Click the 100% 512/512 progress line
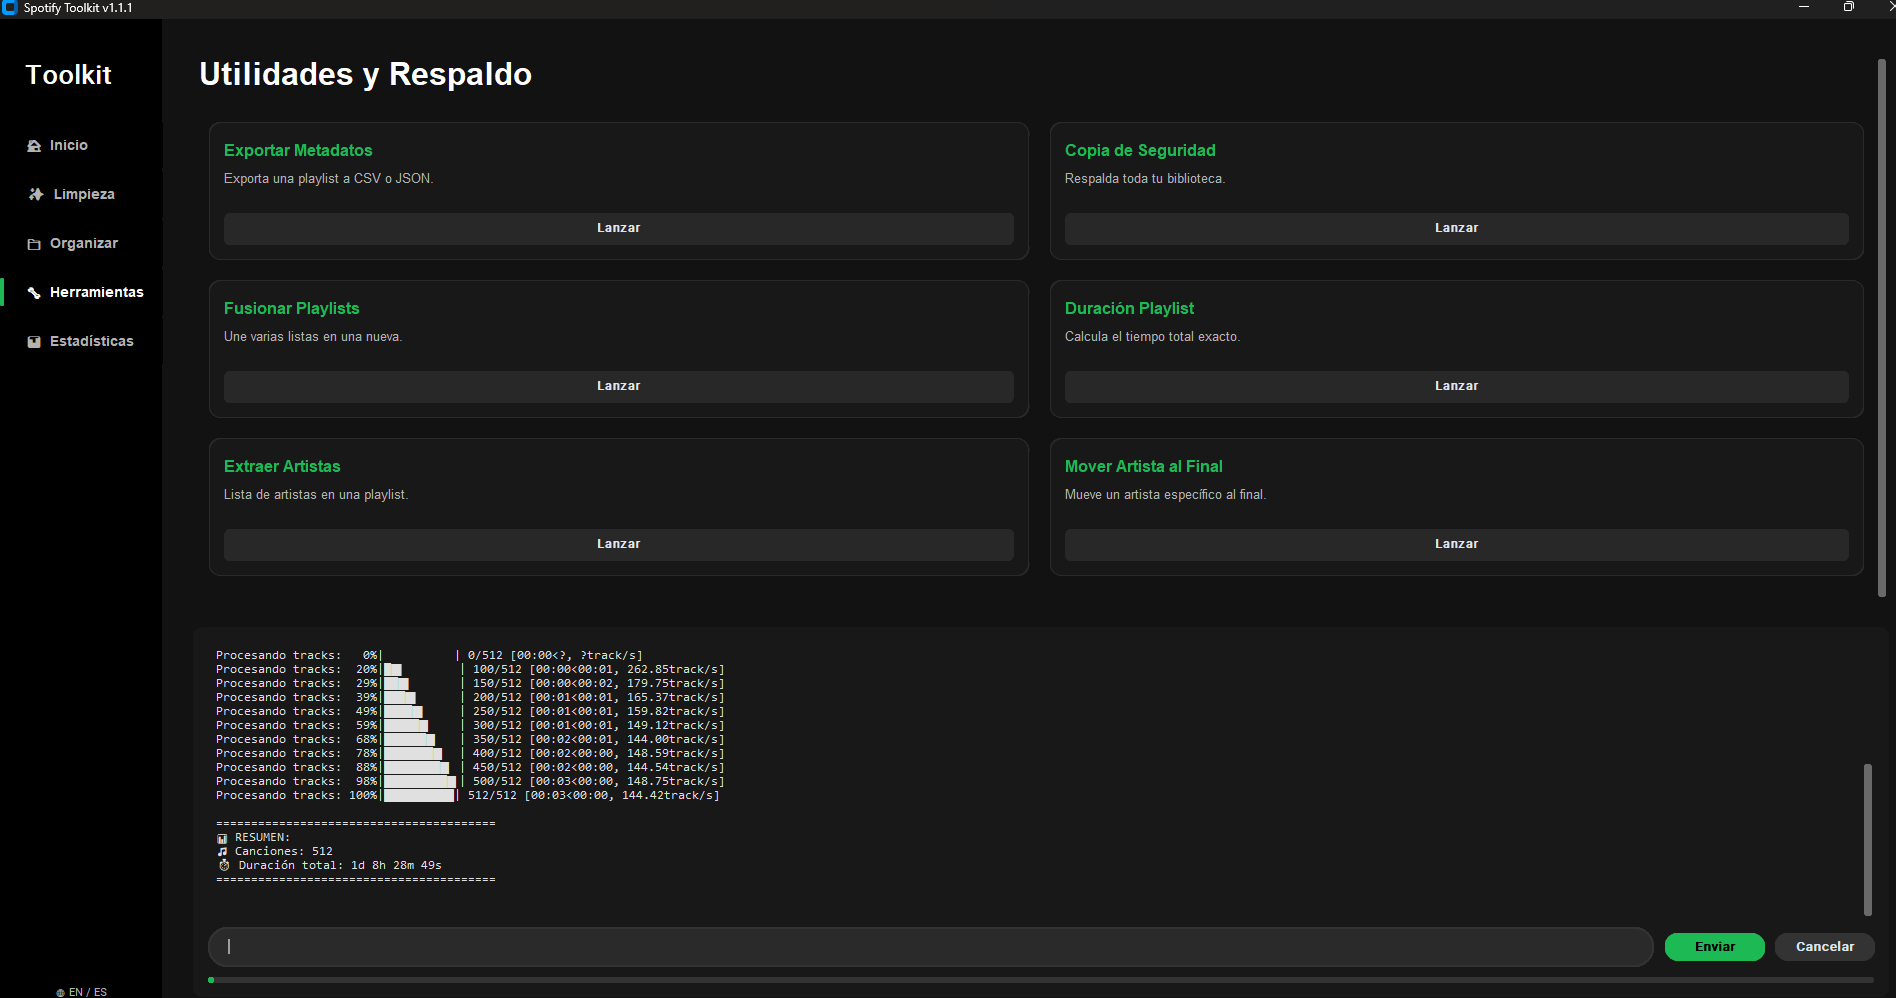 [467, 796]
